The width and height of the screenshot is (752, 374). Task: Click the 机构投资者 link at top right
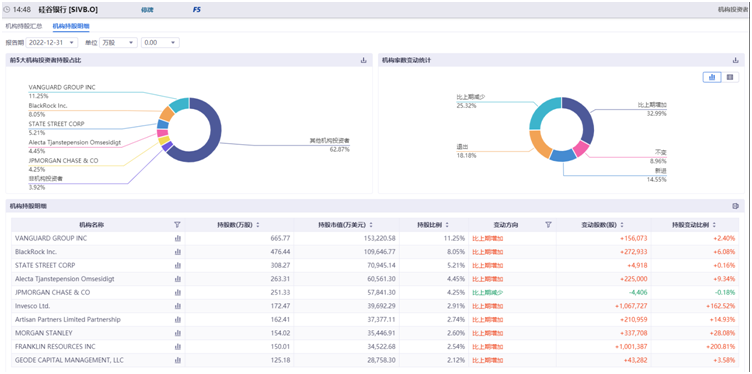[732, 9]
